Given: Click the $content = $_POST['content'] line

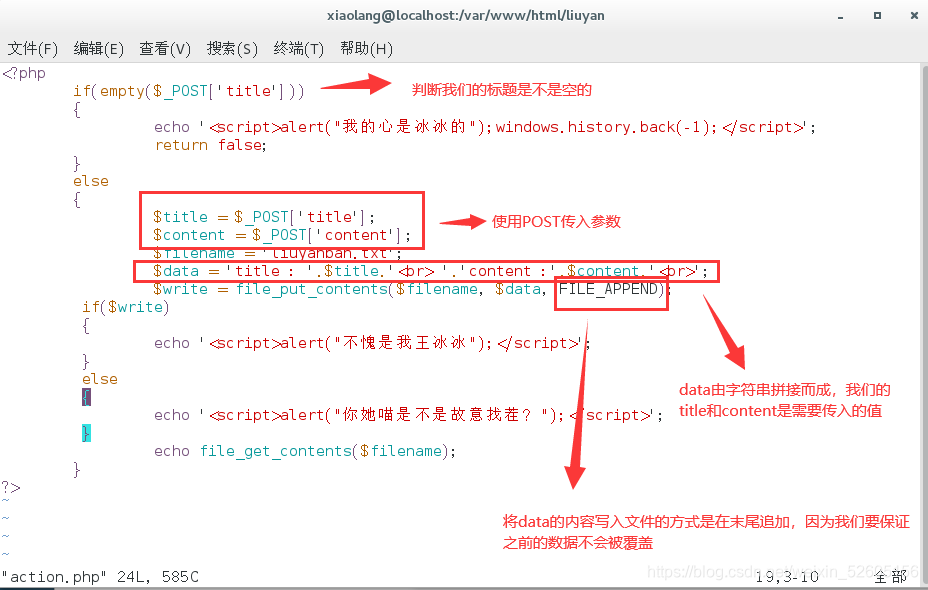Looking at the screenshot, I should click(281, 235).
